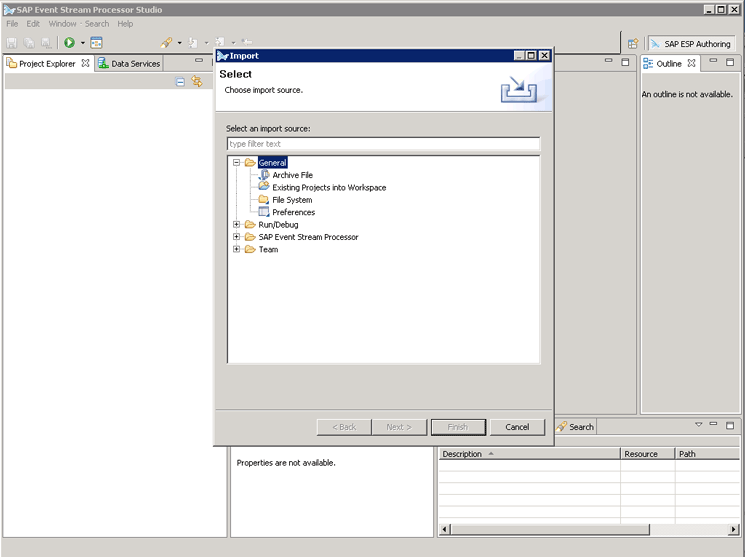The height and width of the screenshot is (557, 745).
Task: Expand the Team folder
Action: click(237, 250)
